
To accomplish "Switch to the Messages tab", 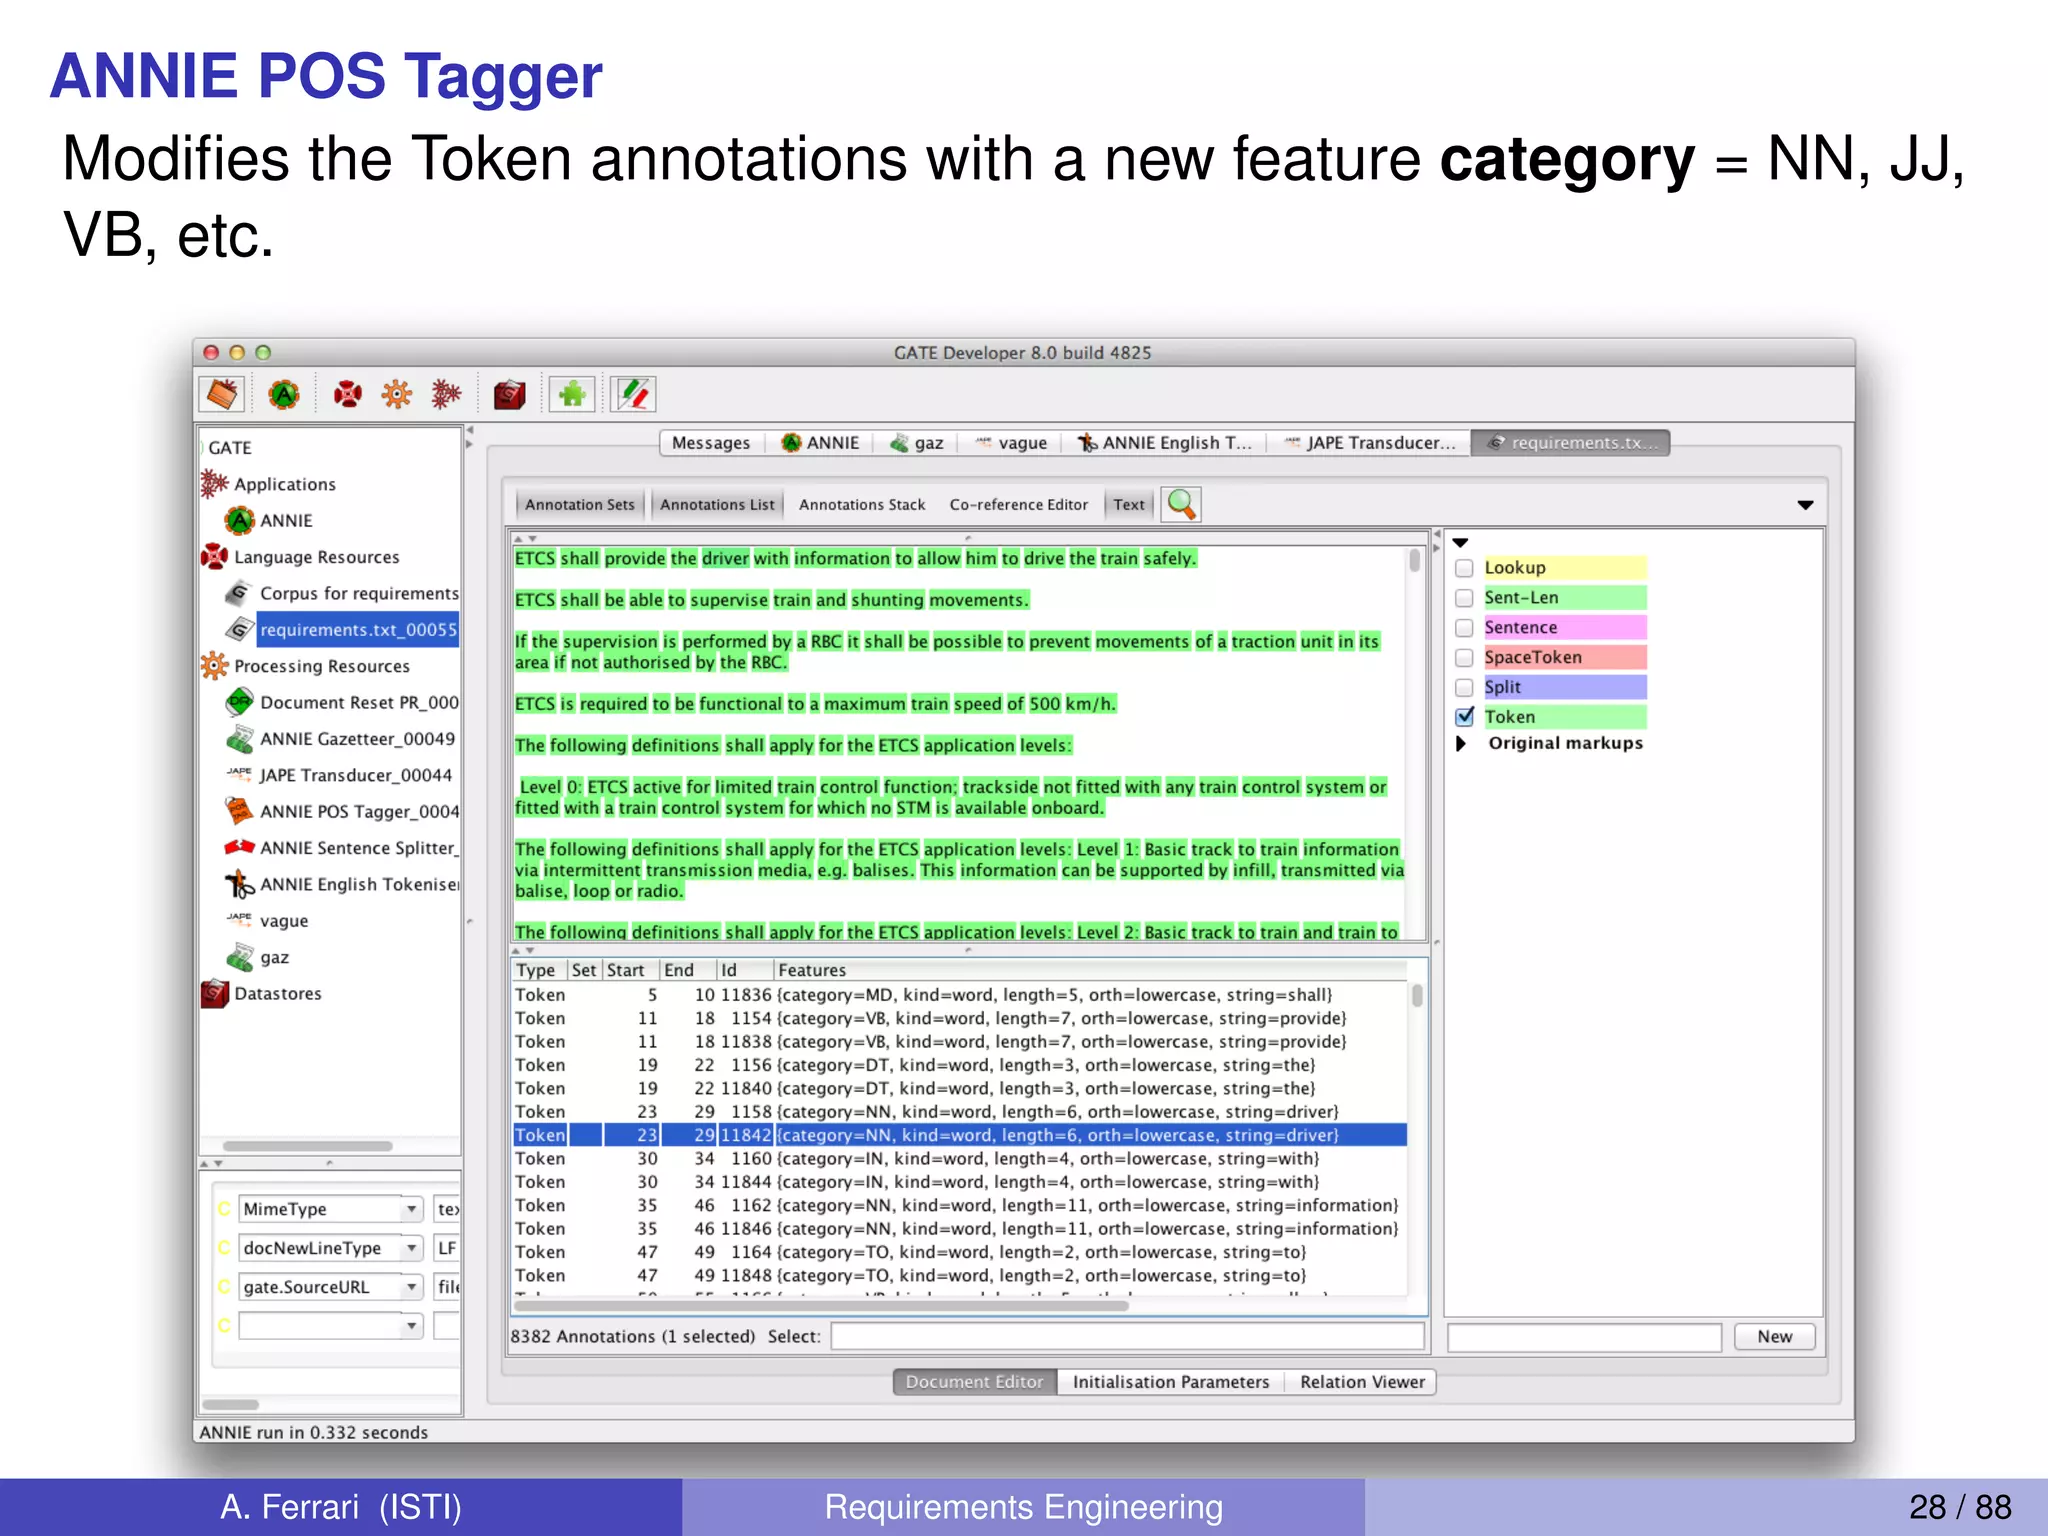I will pyautogui.click(x=711, y=443).
